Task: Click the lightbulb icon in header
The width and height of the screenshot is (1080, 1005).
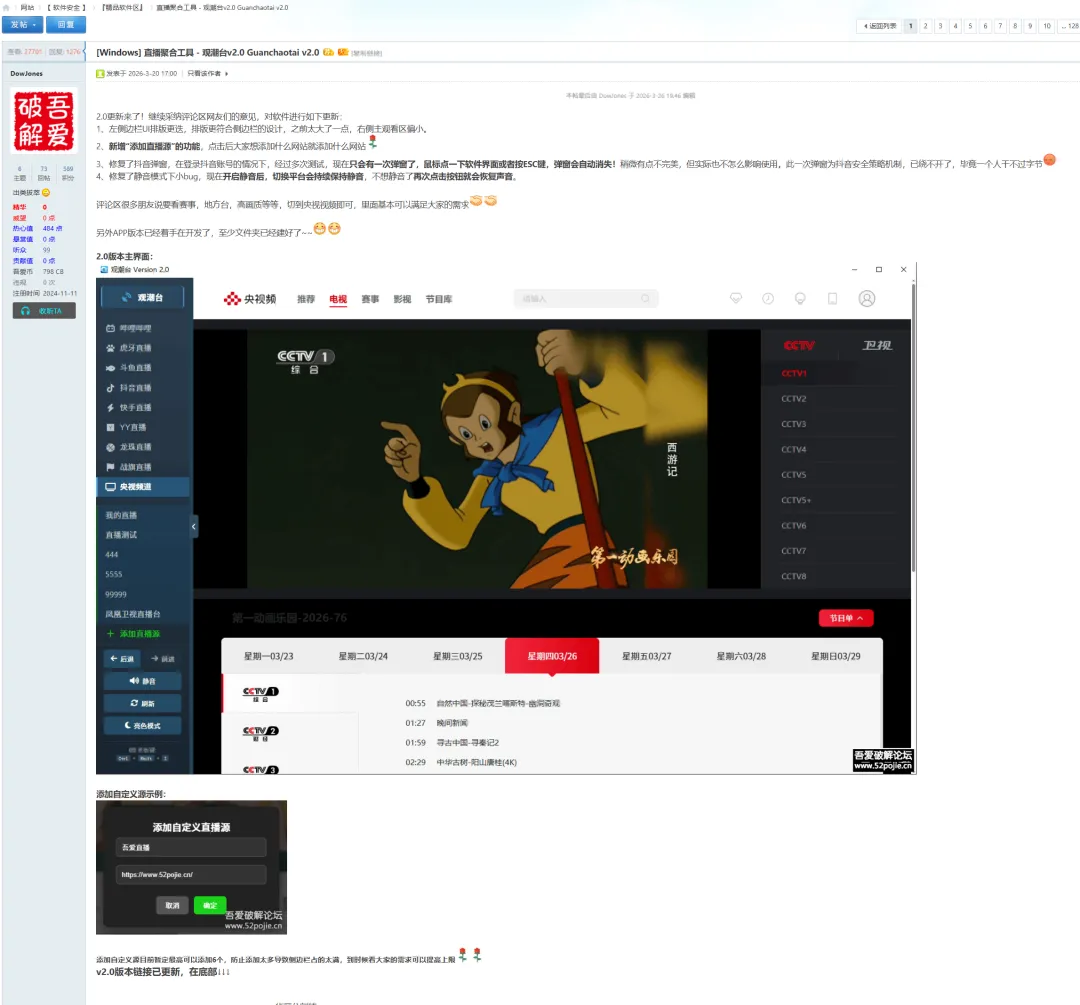Action: (x=800, y=298)
